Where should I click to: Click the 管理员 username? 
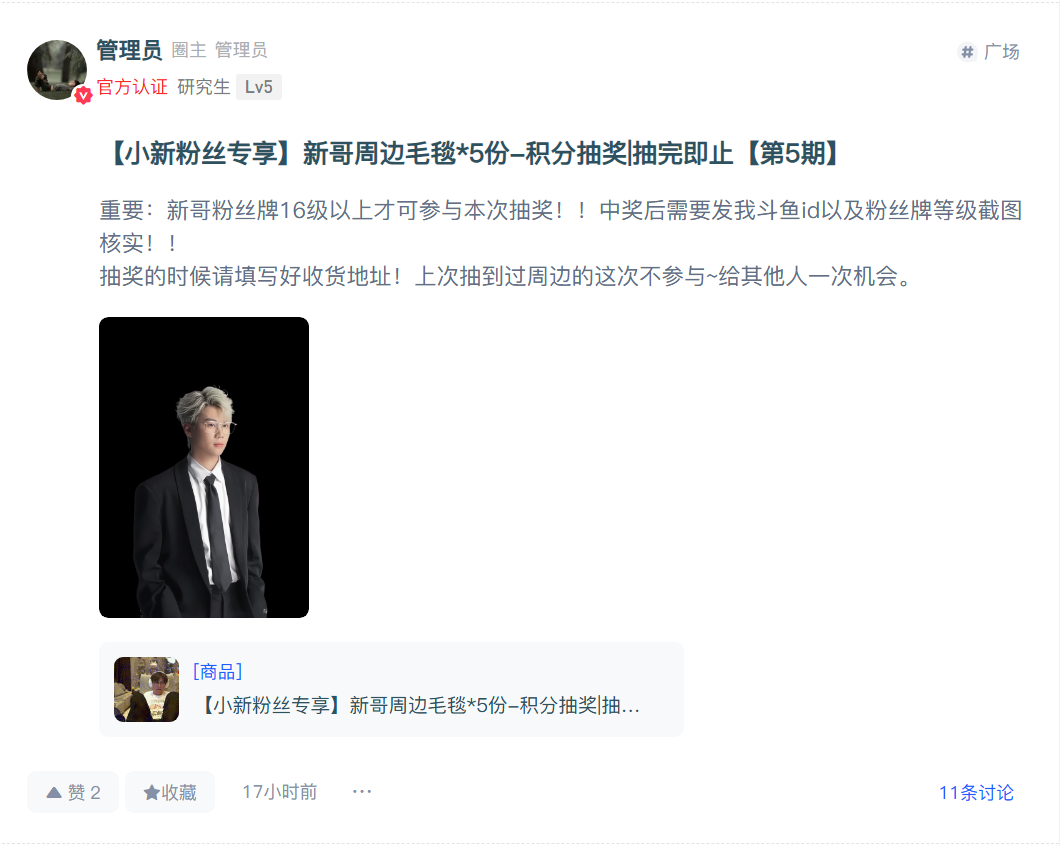(129, 50)
